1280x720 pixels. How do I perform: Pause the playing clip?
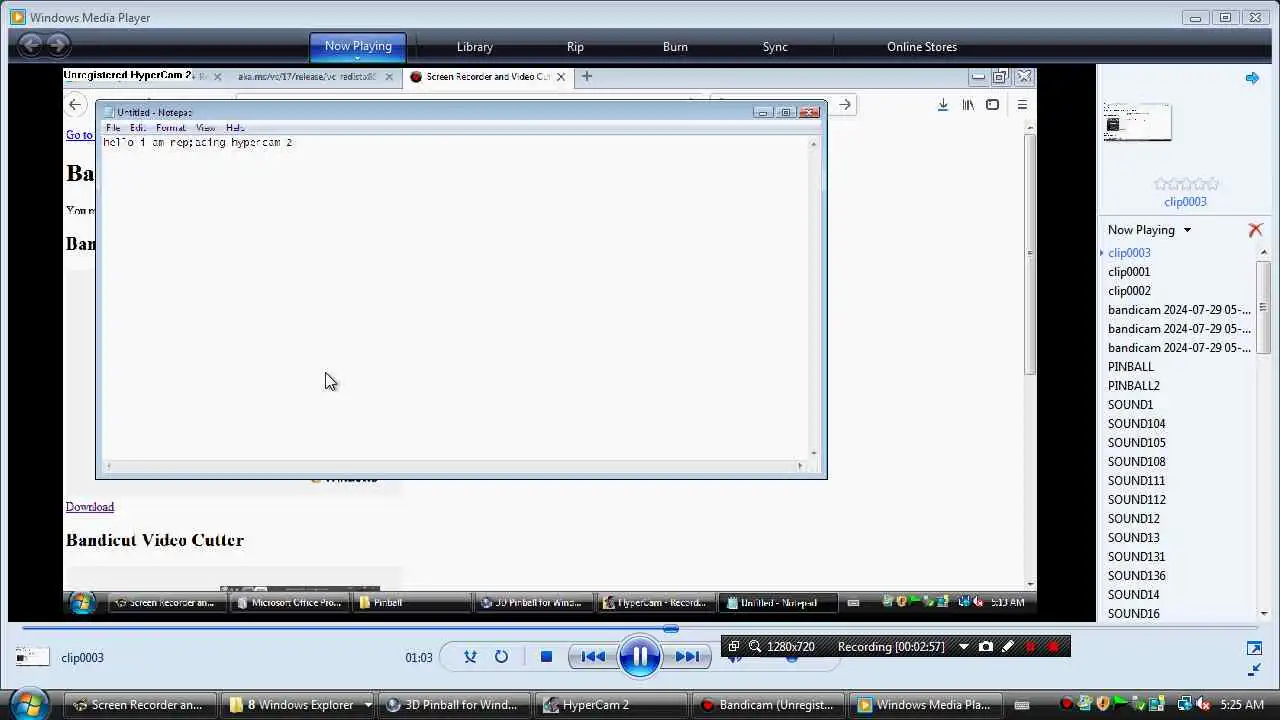[x=640, y=657]
